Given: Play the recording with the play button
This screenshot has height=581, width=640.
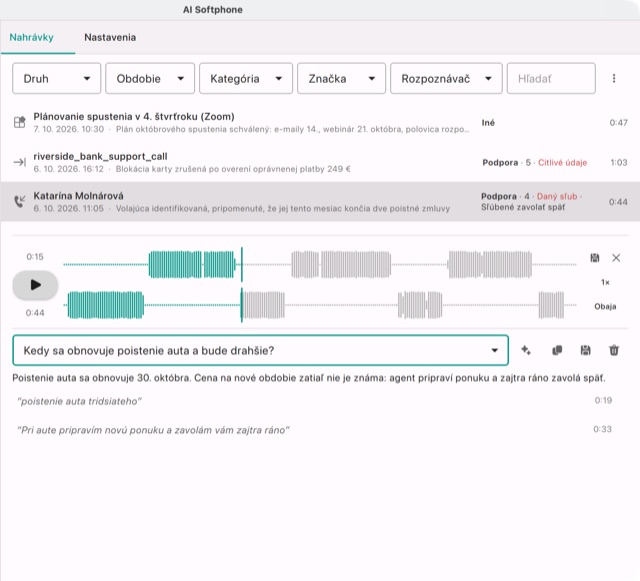Looking at the screenshot, I should point(35,285).
